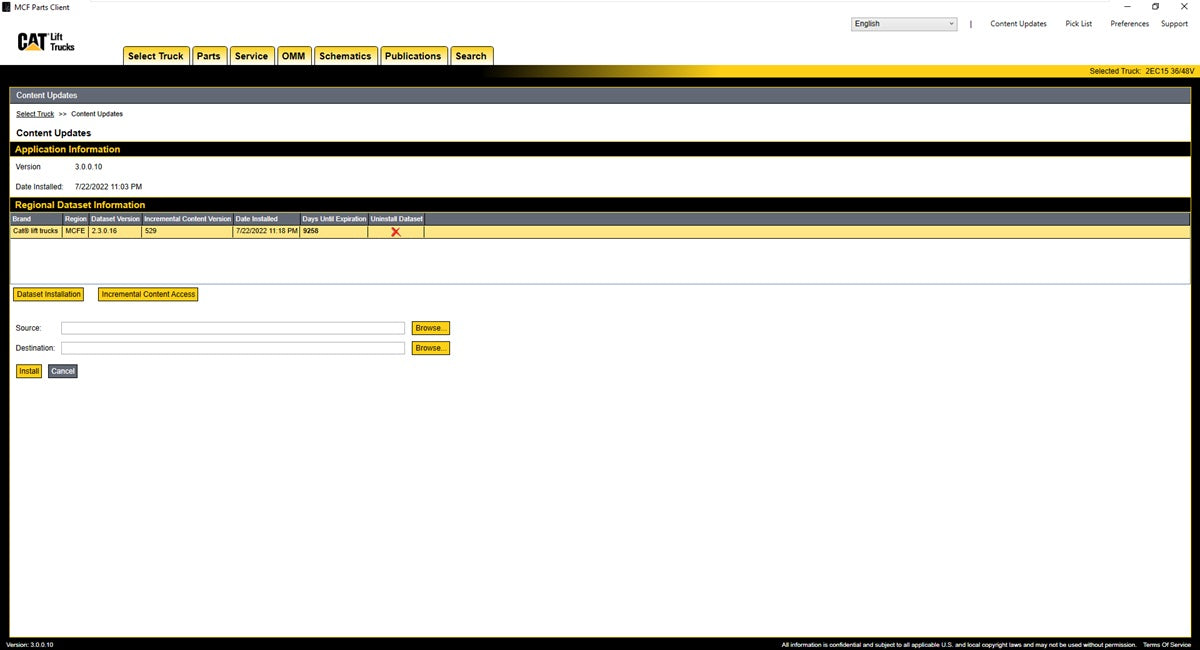The width and height of the screenshot is (1200, 650).
Task: Open the OMM tab
Action: [294, 56]
